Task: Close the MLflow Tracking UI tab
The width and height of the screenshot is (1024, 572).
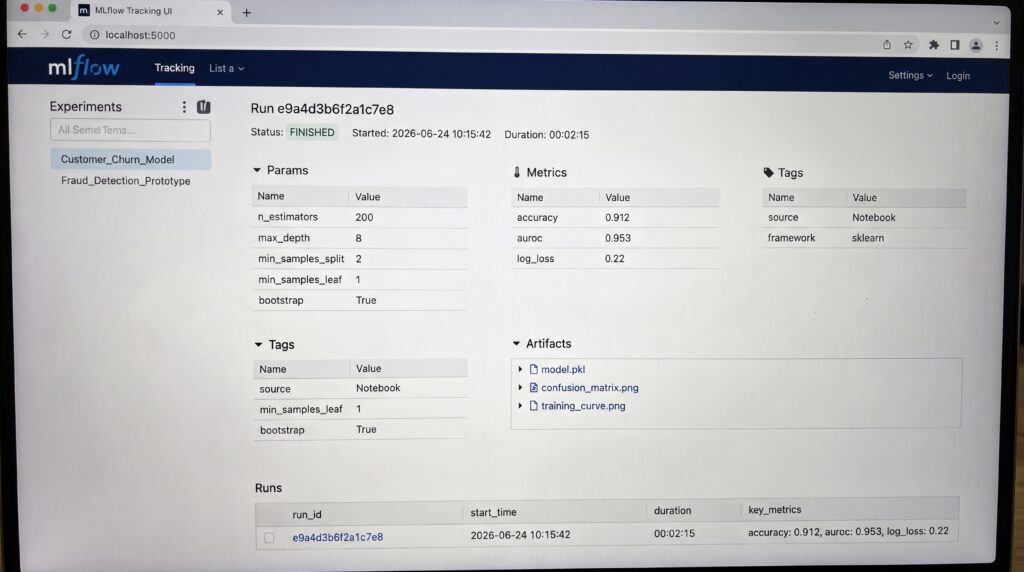Action: [220, 12]
